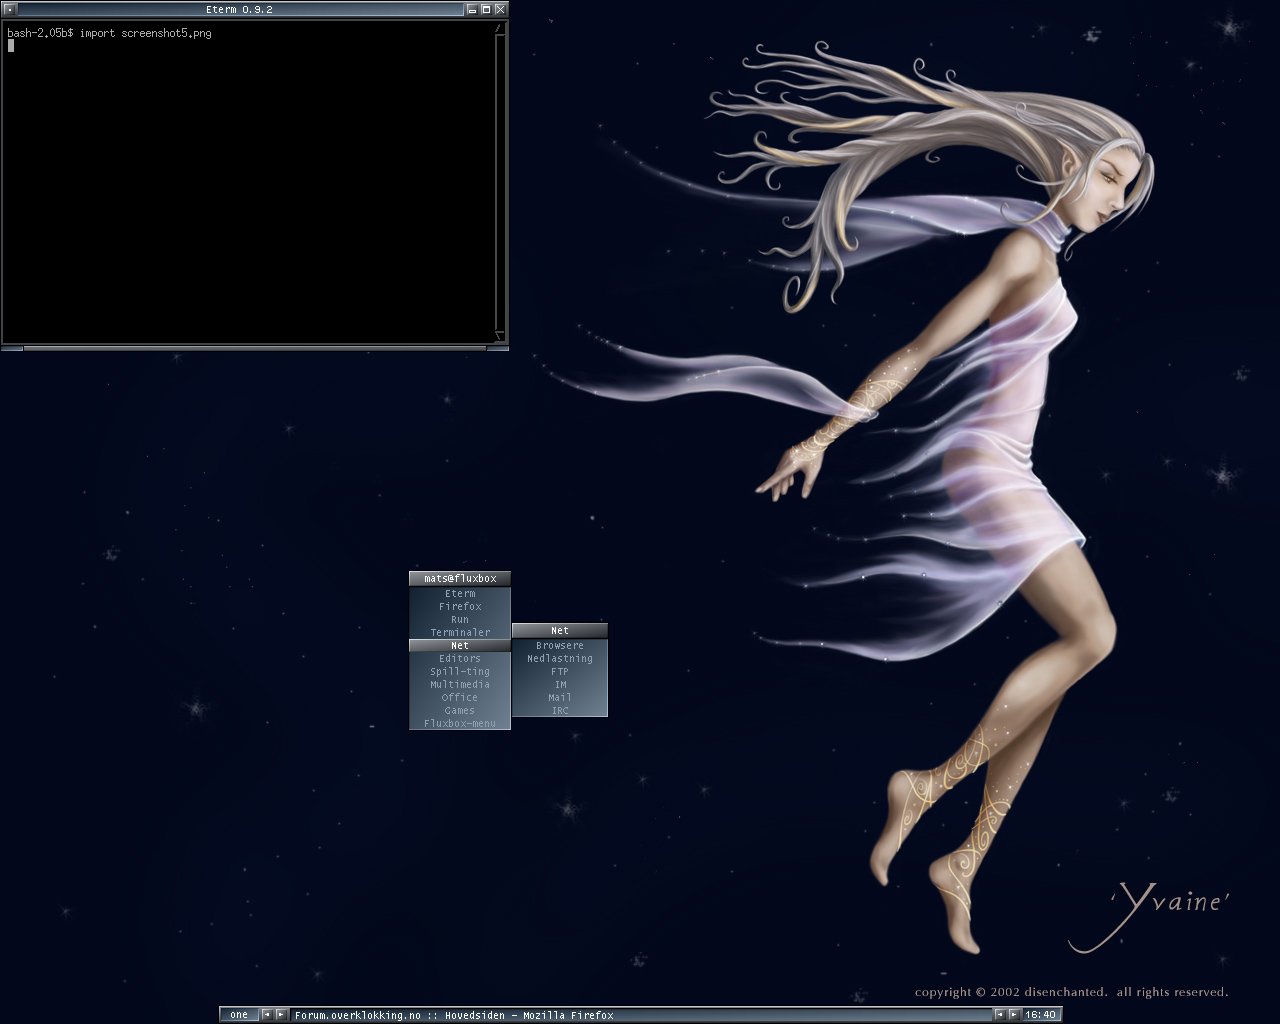Switch to previous workspace using left arrow beside 'one'
Image resolution: width=1280 pixels, height=1024 pixels.
coord(267,1015)
